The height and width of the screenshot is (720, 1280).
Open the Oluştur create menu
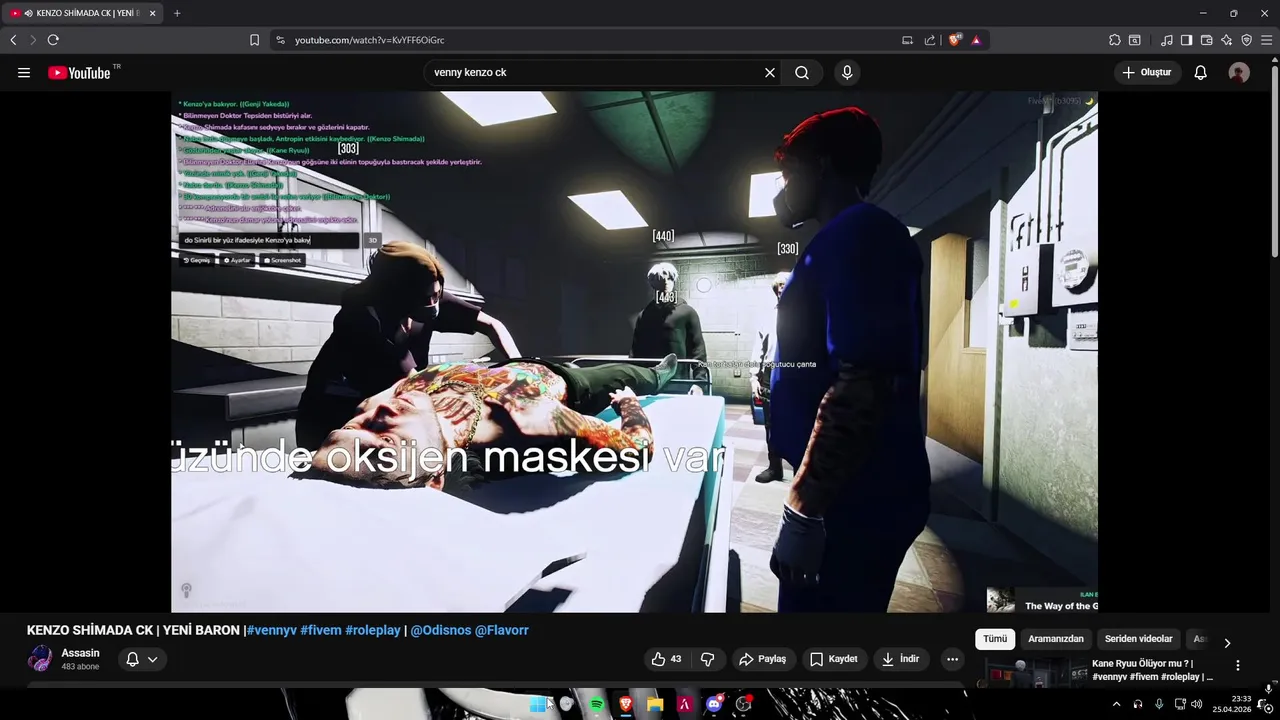click(1147, 73)
